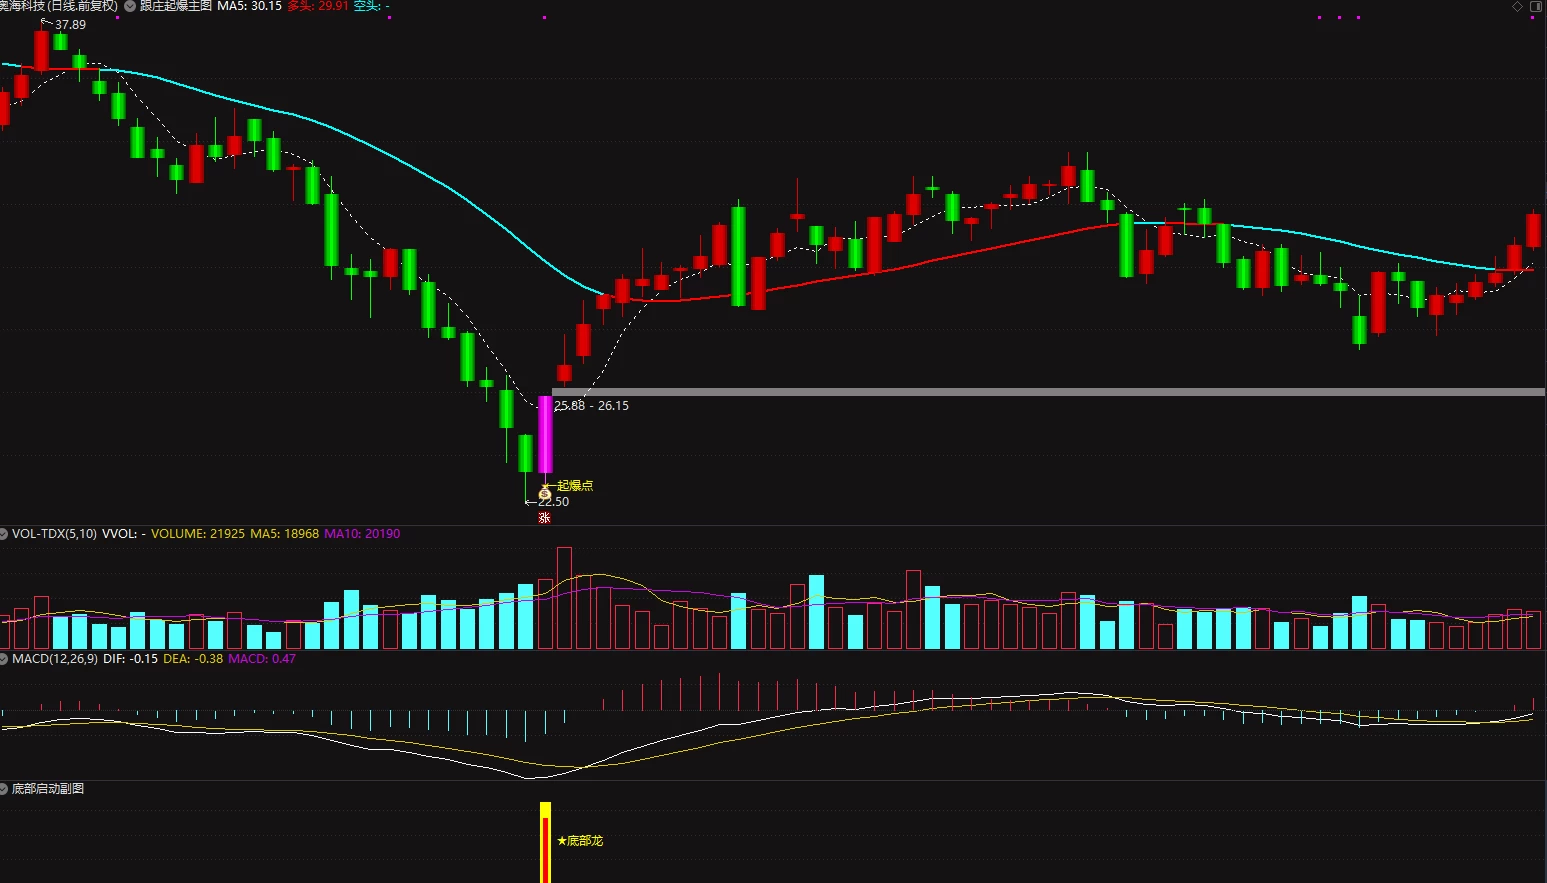Click the DEA: -0.38 value

pos(193,659)
